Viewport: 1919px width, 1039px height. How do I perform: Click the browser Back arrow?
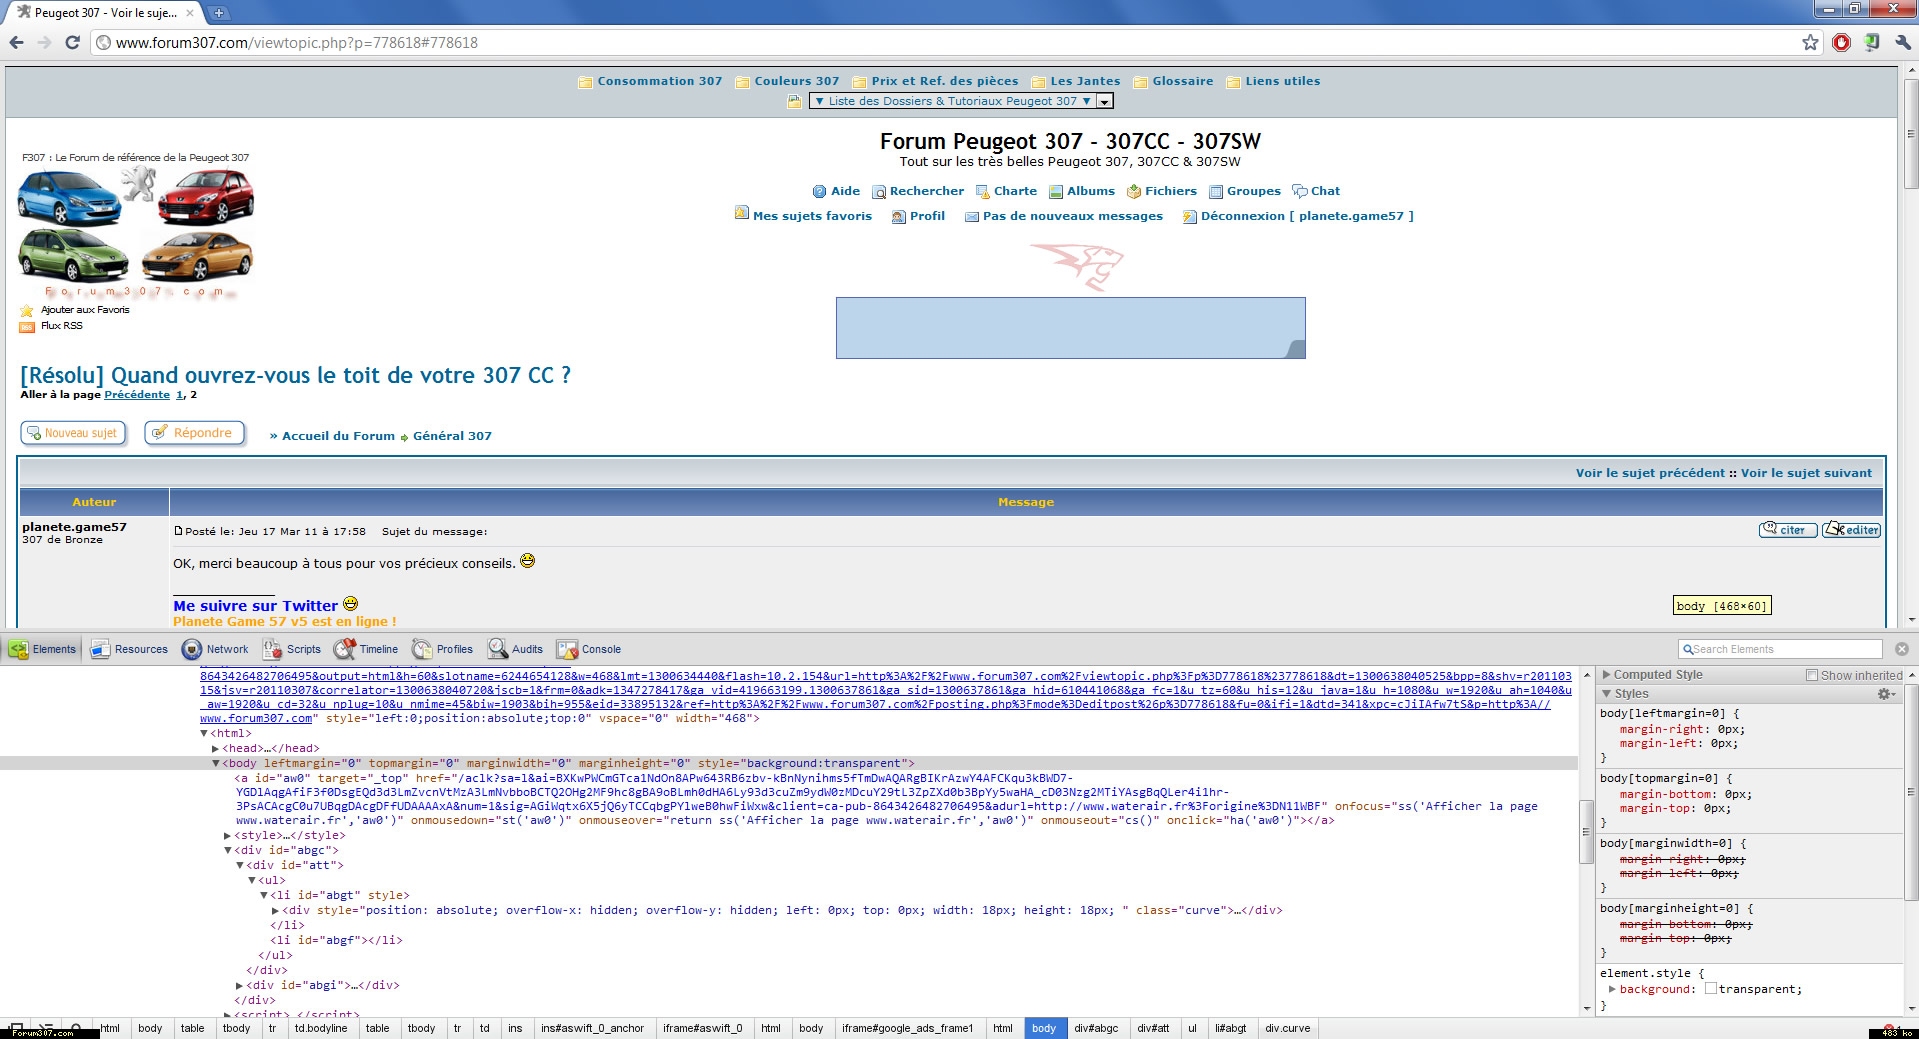pyautogui.click(x=16, y=42)
